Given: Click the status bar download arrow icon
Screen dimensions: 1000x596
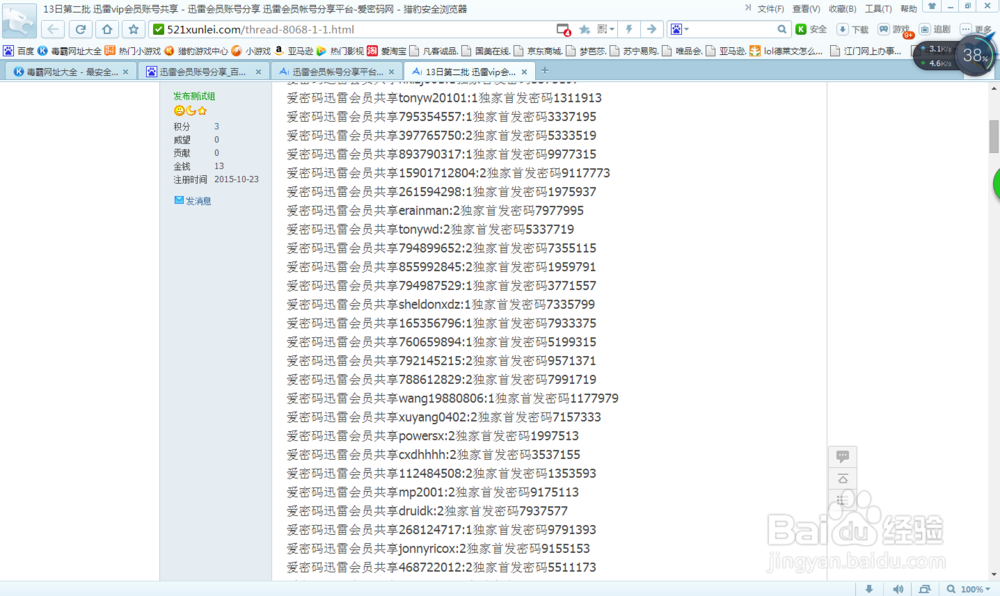Looking at the screenshot, I should tap(869, 589).
